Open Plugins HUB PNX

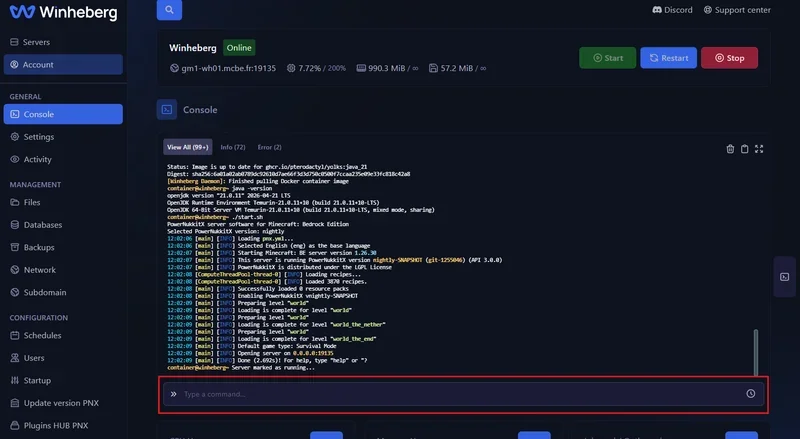coord(63,425)
